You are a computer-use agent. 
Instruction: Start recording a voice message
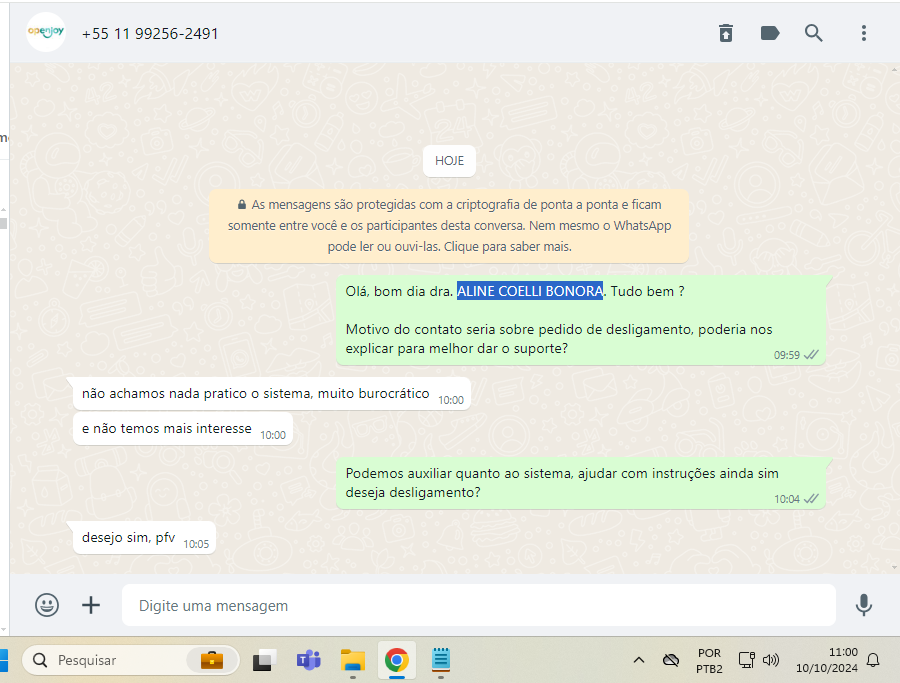tap(864, 605)
